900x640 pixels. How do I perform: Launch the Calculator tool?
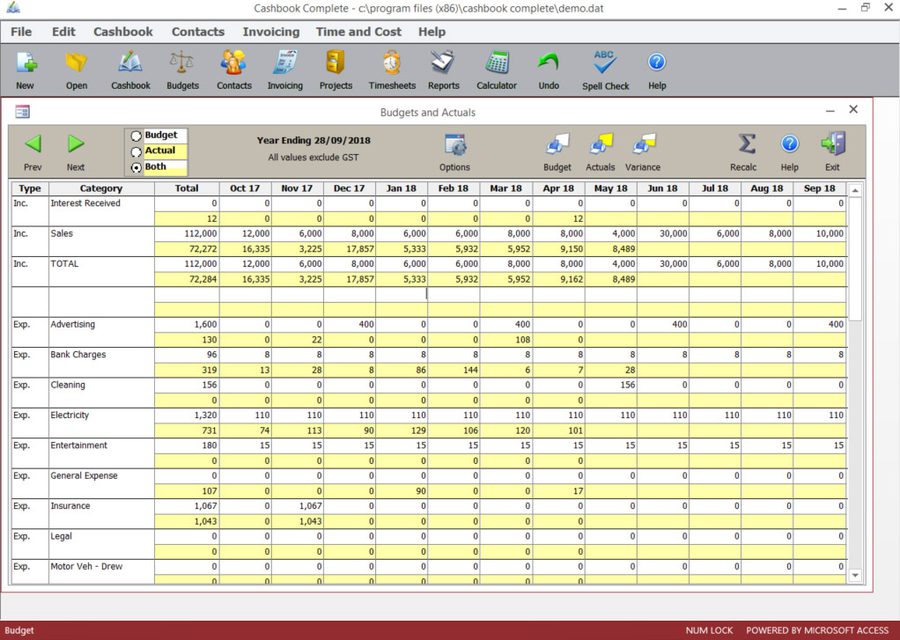(496, 63)
